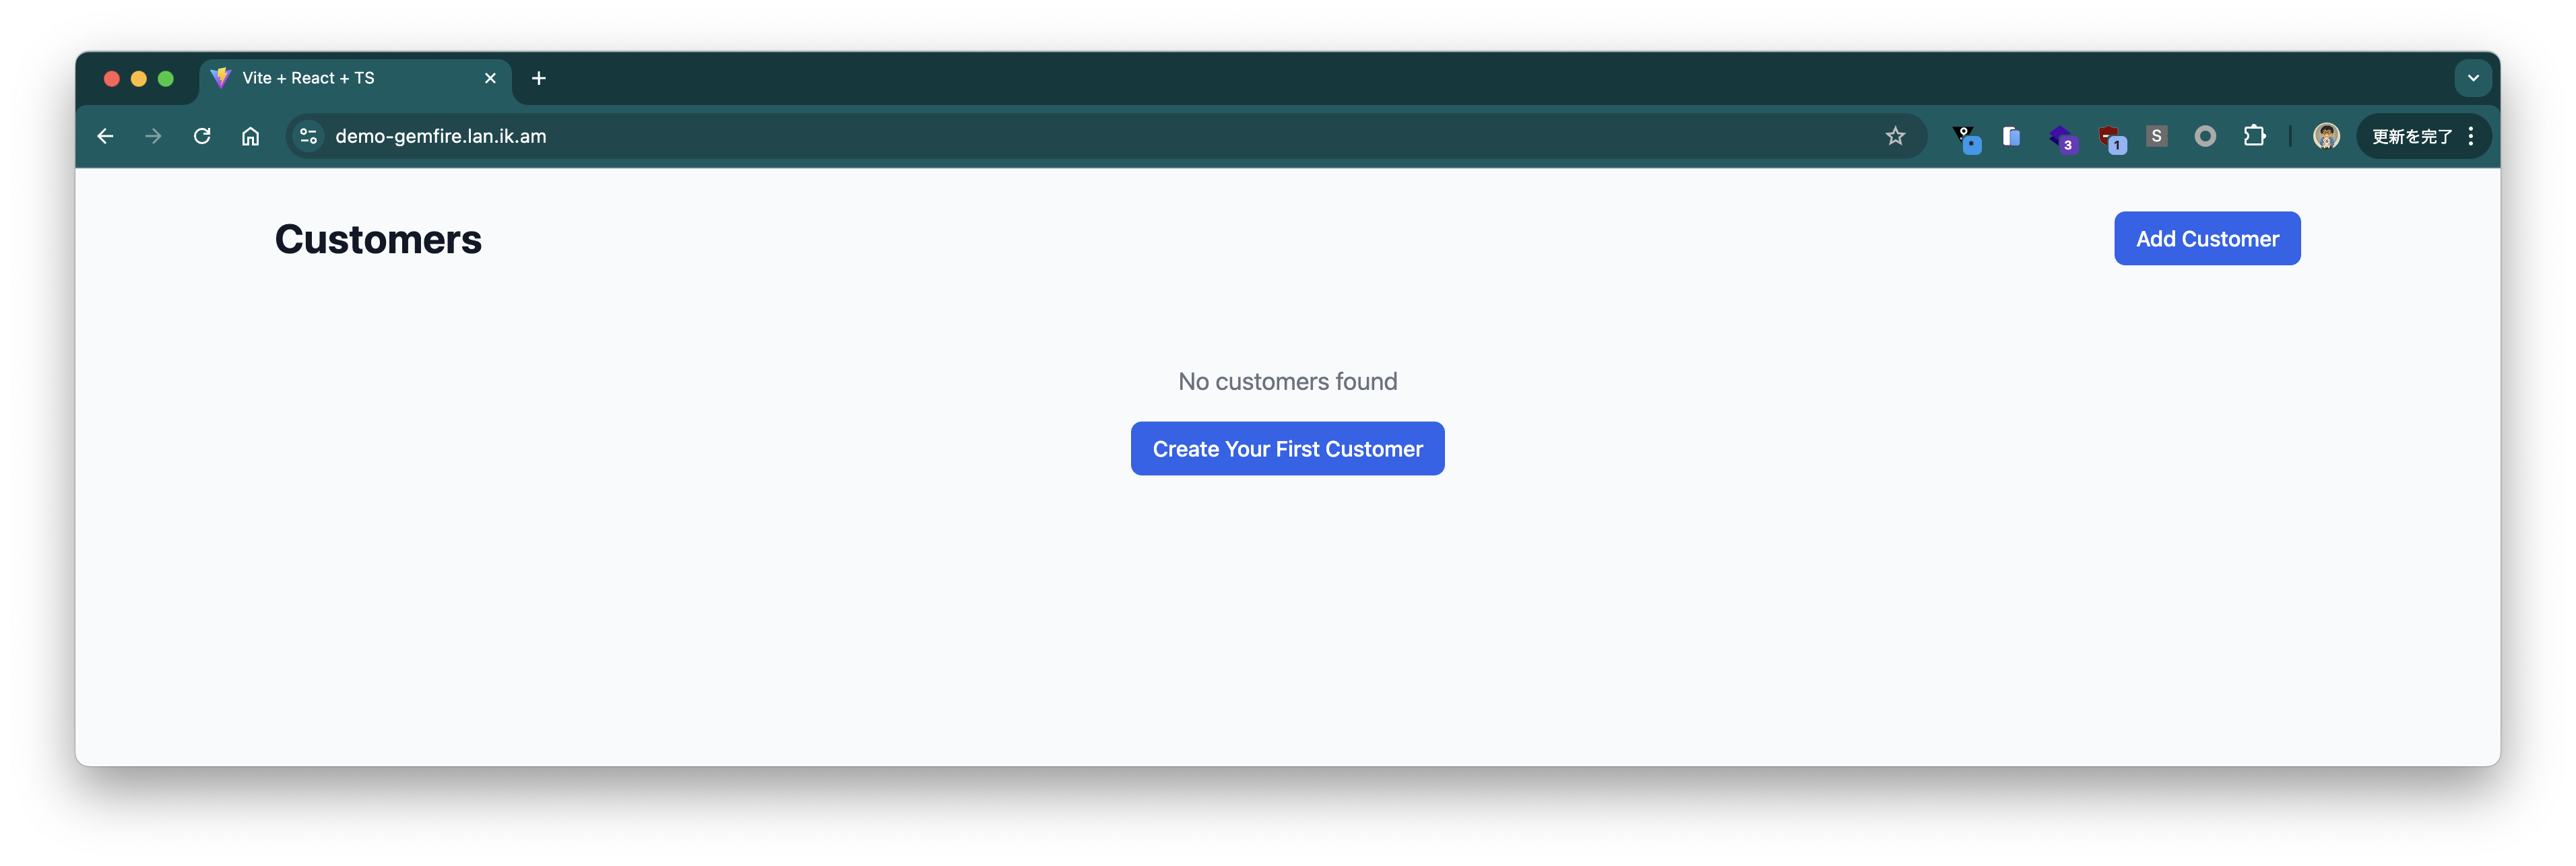
Task: Click the Add Customer button
Action: pos(2207,239)
